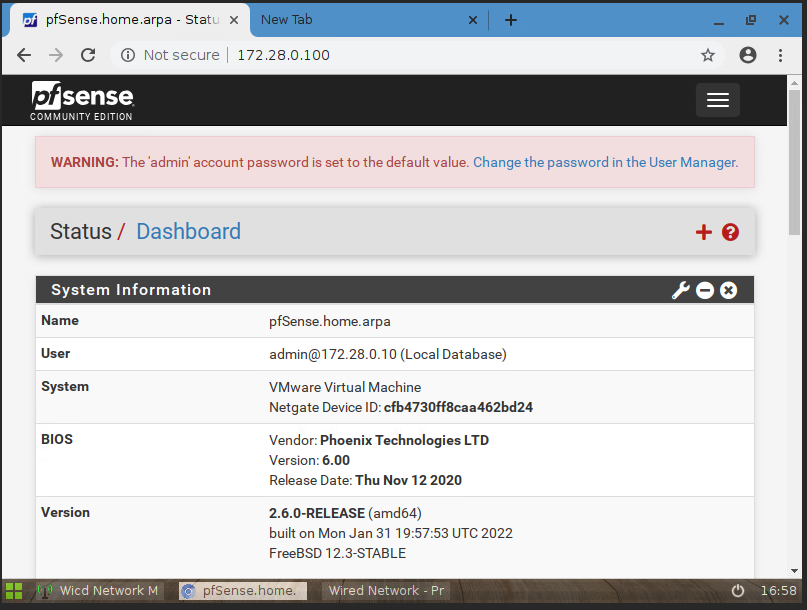Close the System Information widget
The image size is (807, 610).
pyautogui.click(x=729, y=290)
